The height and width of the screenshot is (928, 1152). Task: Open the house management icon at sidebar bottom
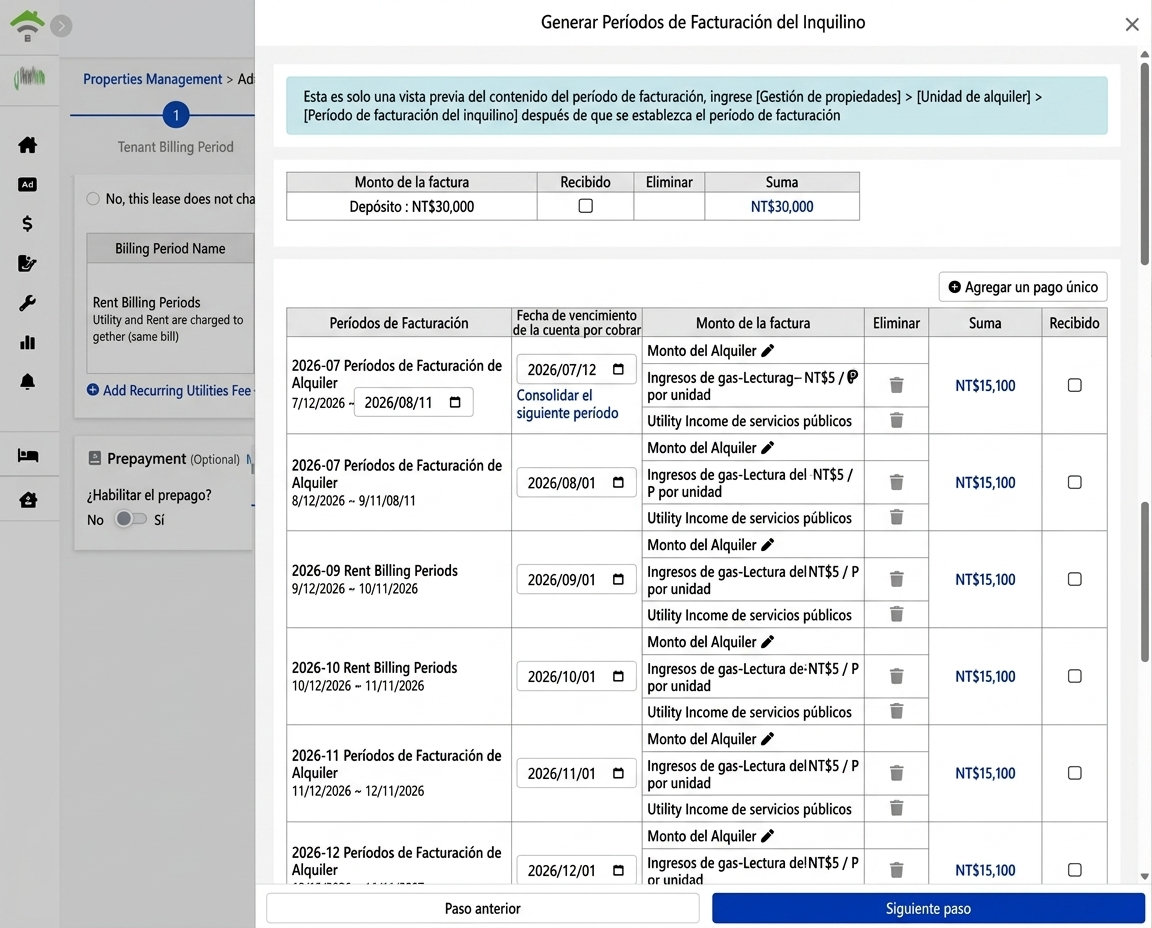coord(28,500)
